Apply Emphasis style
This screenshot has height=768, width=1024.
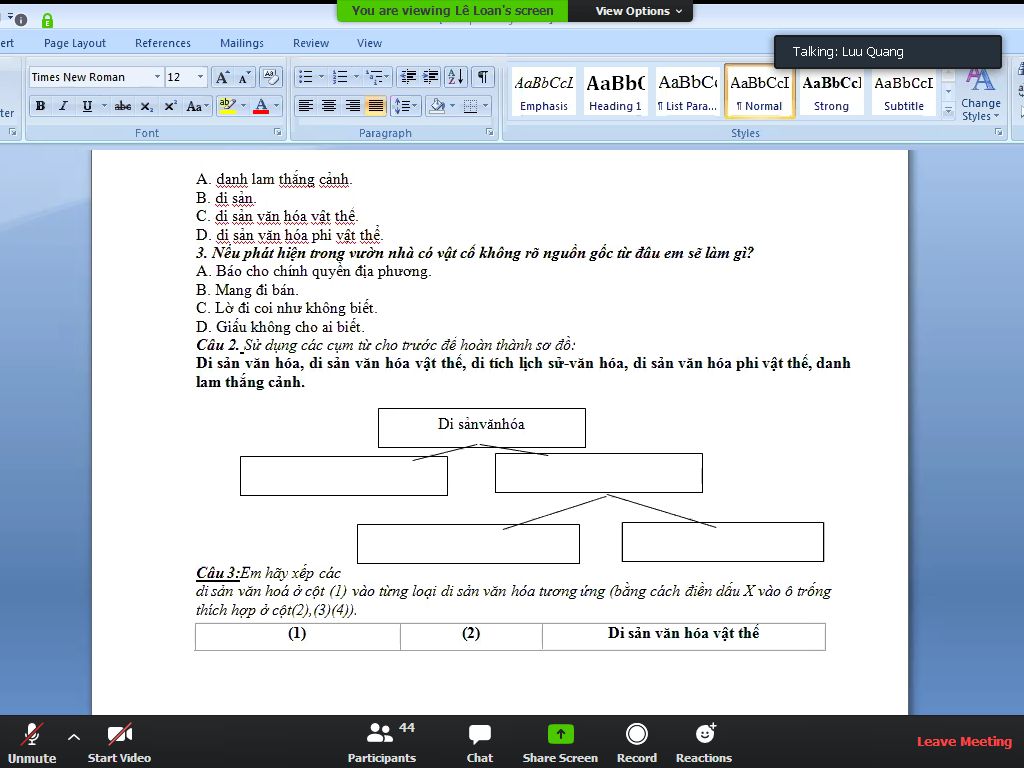[x=544, y=92]
